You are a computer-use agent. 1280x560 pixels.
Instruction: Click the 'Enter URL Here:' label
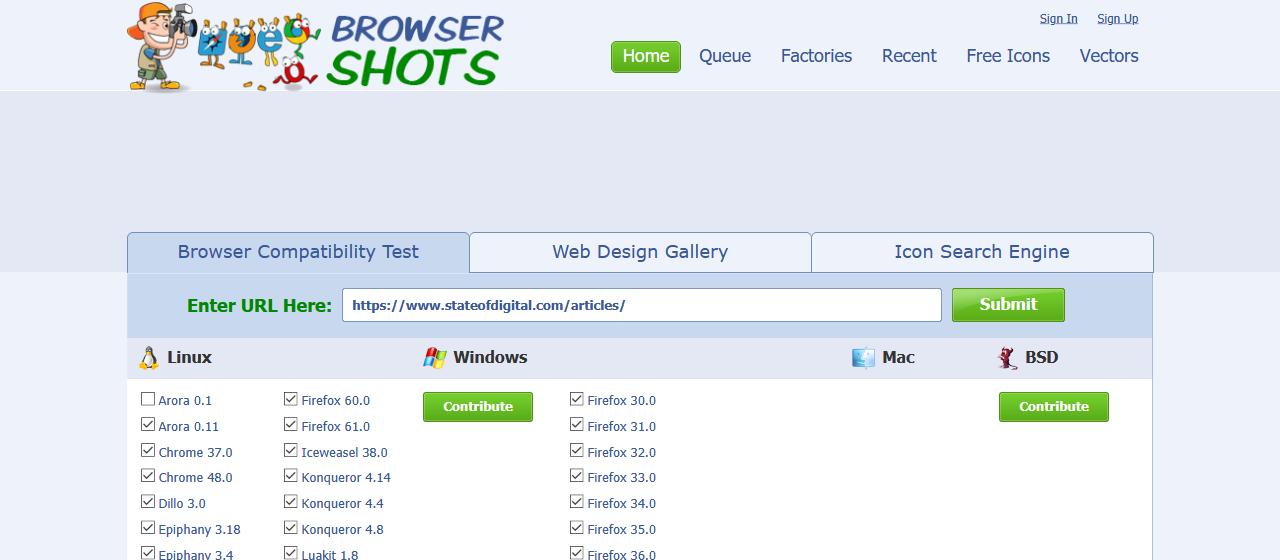[259, 306]
